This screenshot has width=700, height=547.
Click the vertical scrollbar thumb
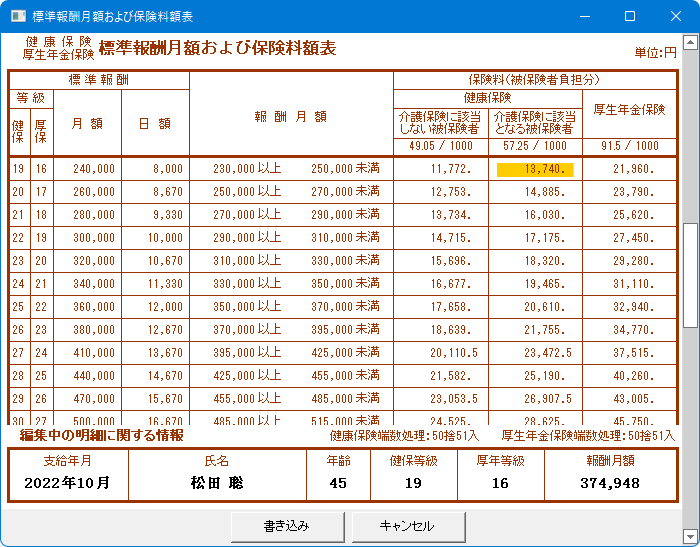tap(690, 276)
